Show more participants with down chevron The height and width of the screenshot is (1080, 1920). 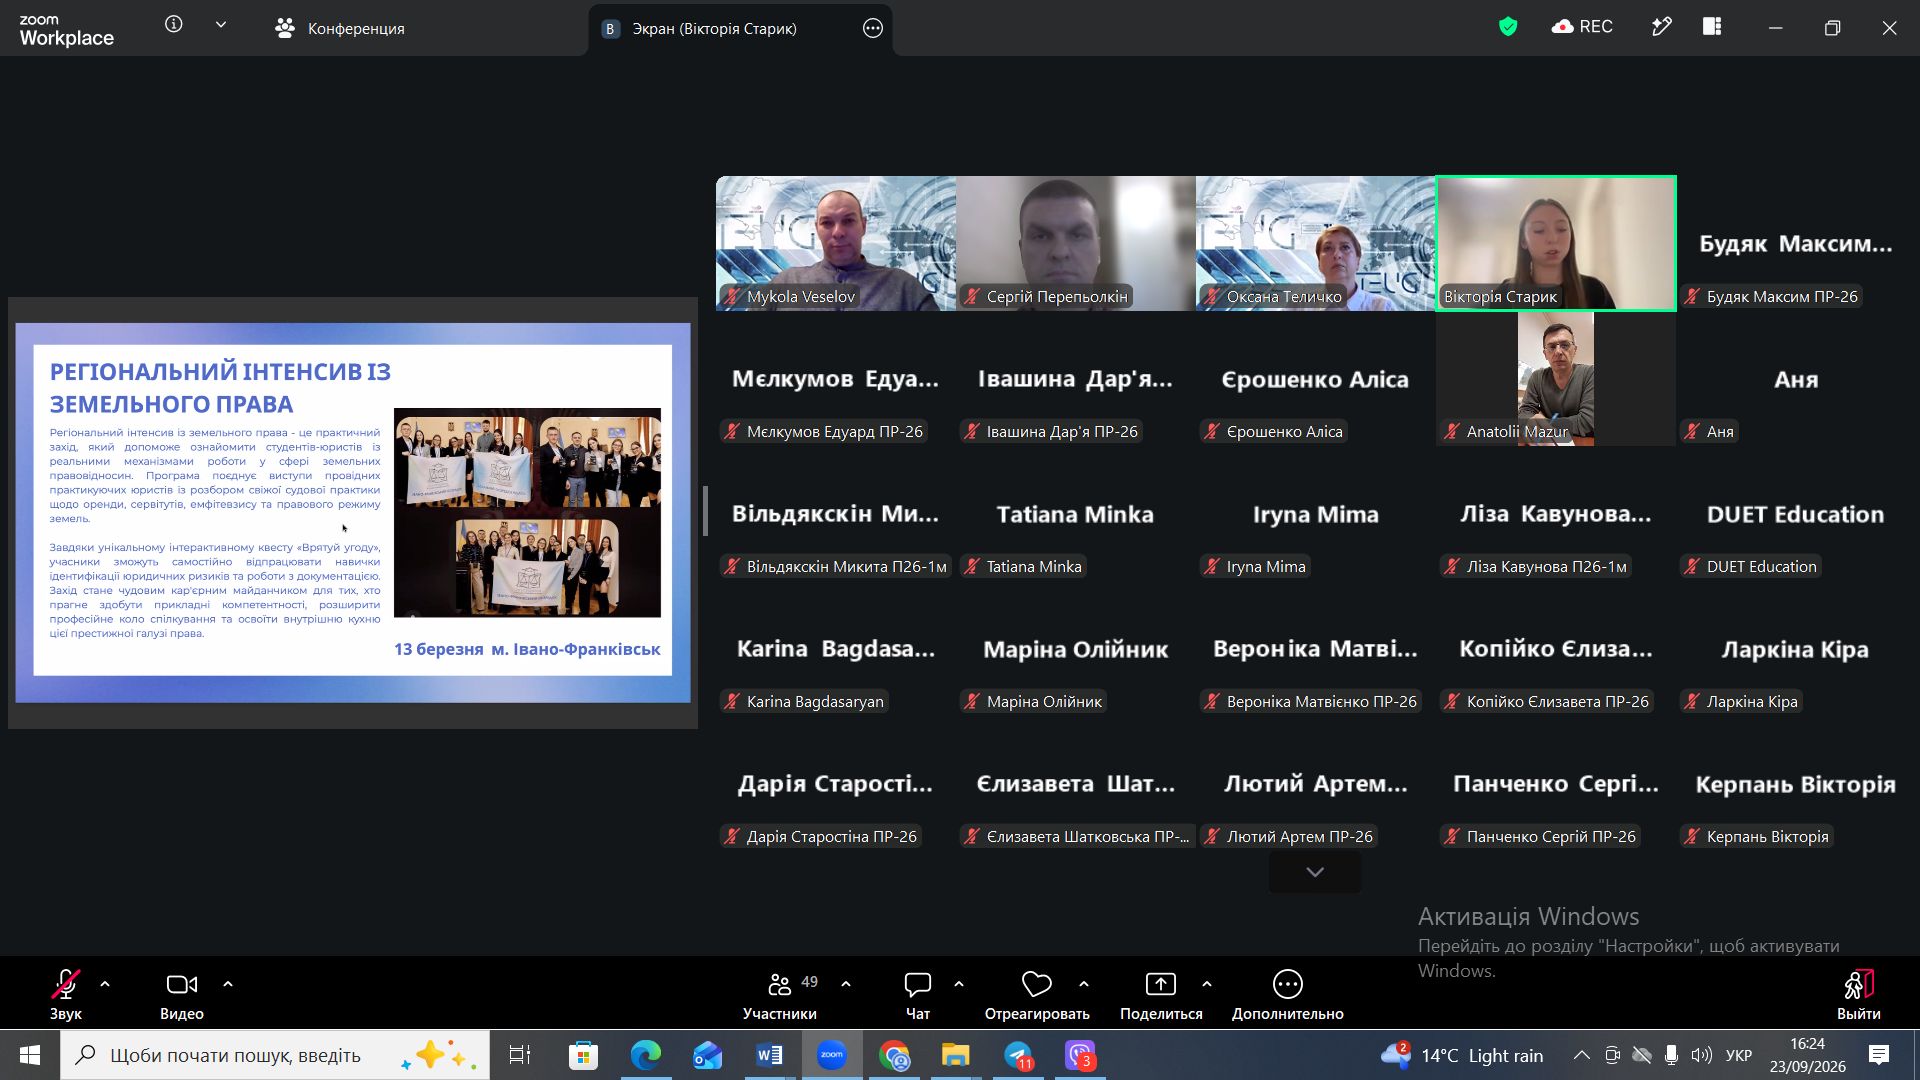(1315, 872)
